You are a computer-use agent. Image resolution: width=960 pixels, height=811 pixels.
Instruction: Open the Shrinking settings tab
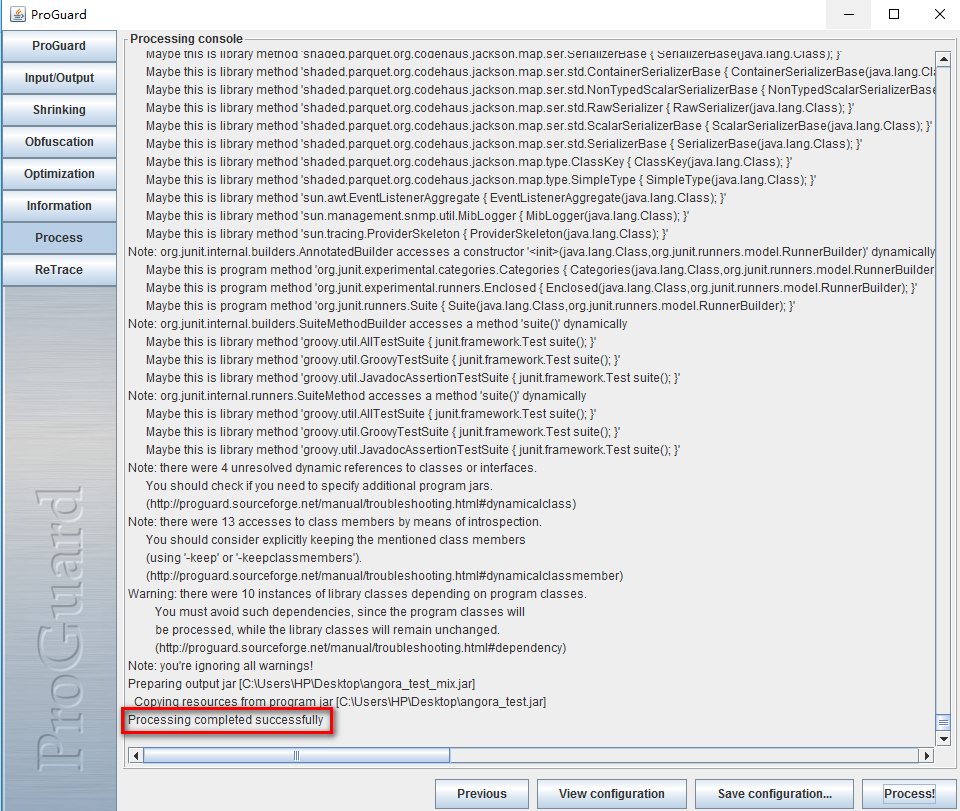pos(59,110)
